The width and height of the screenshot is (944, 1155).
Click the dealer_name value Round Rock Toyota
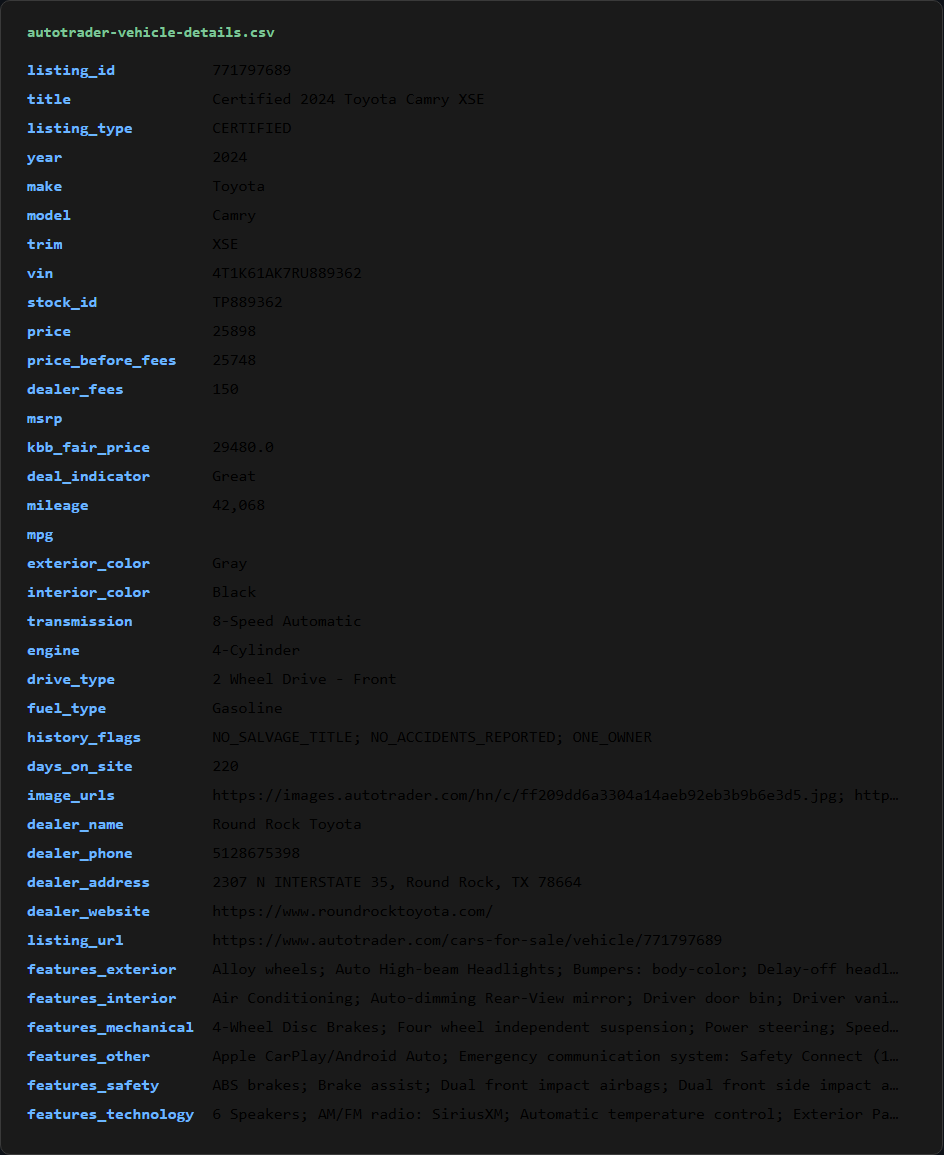286,824
